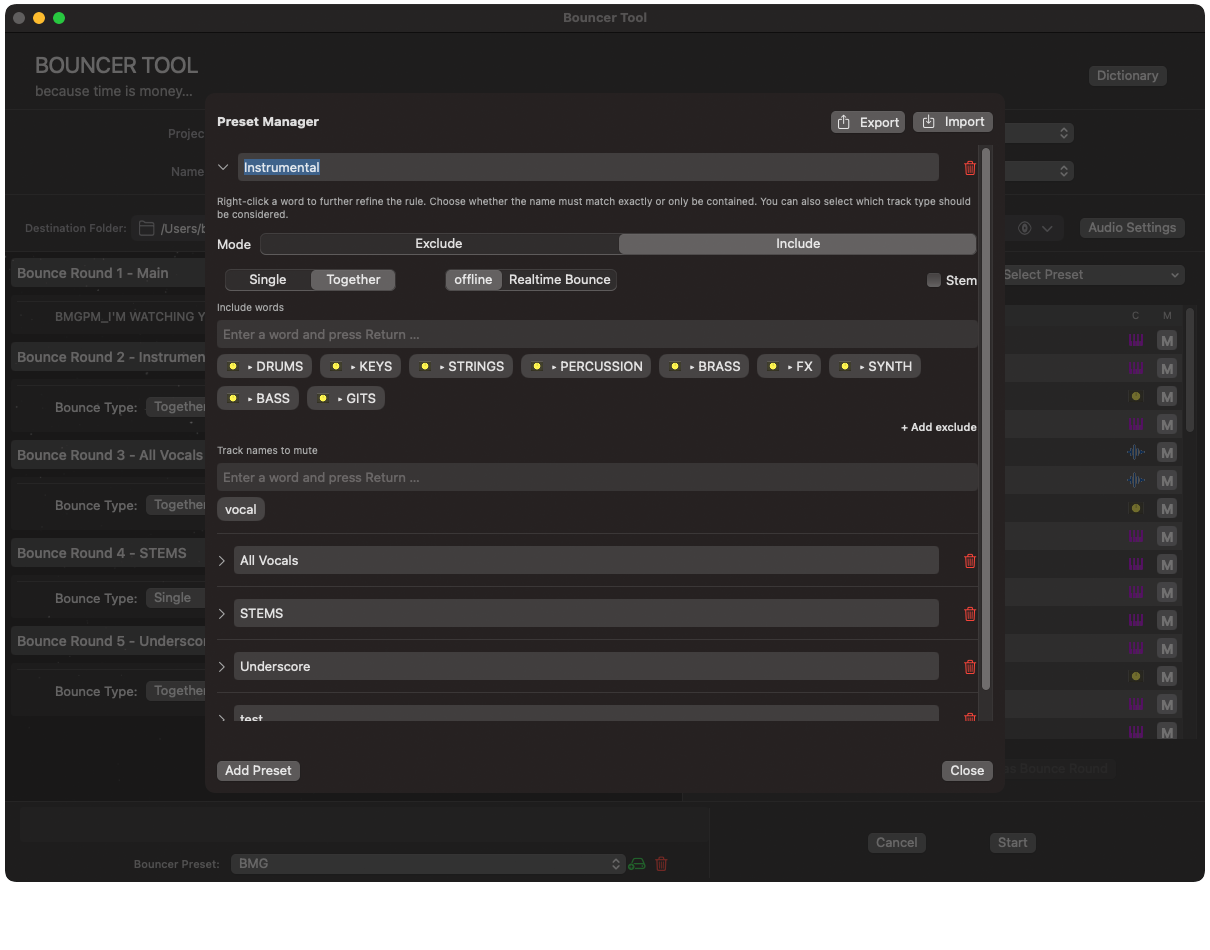Switch Mode to Include
The width and height of the screenshot is (1210, 950).
click(x=797, y=244)
